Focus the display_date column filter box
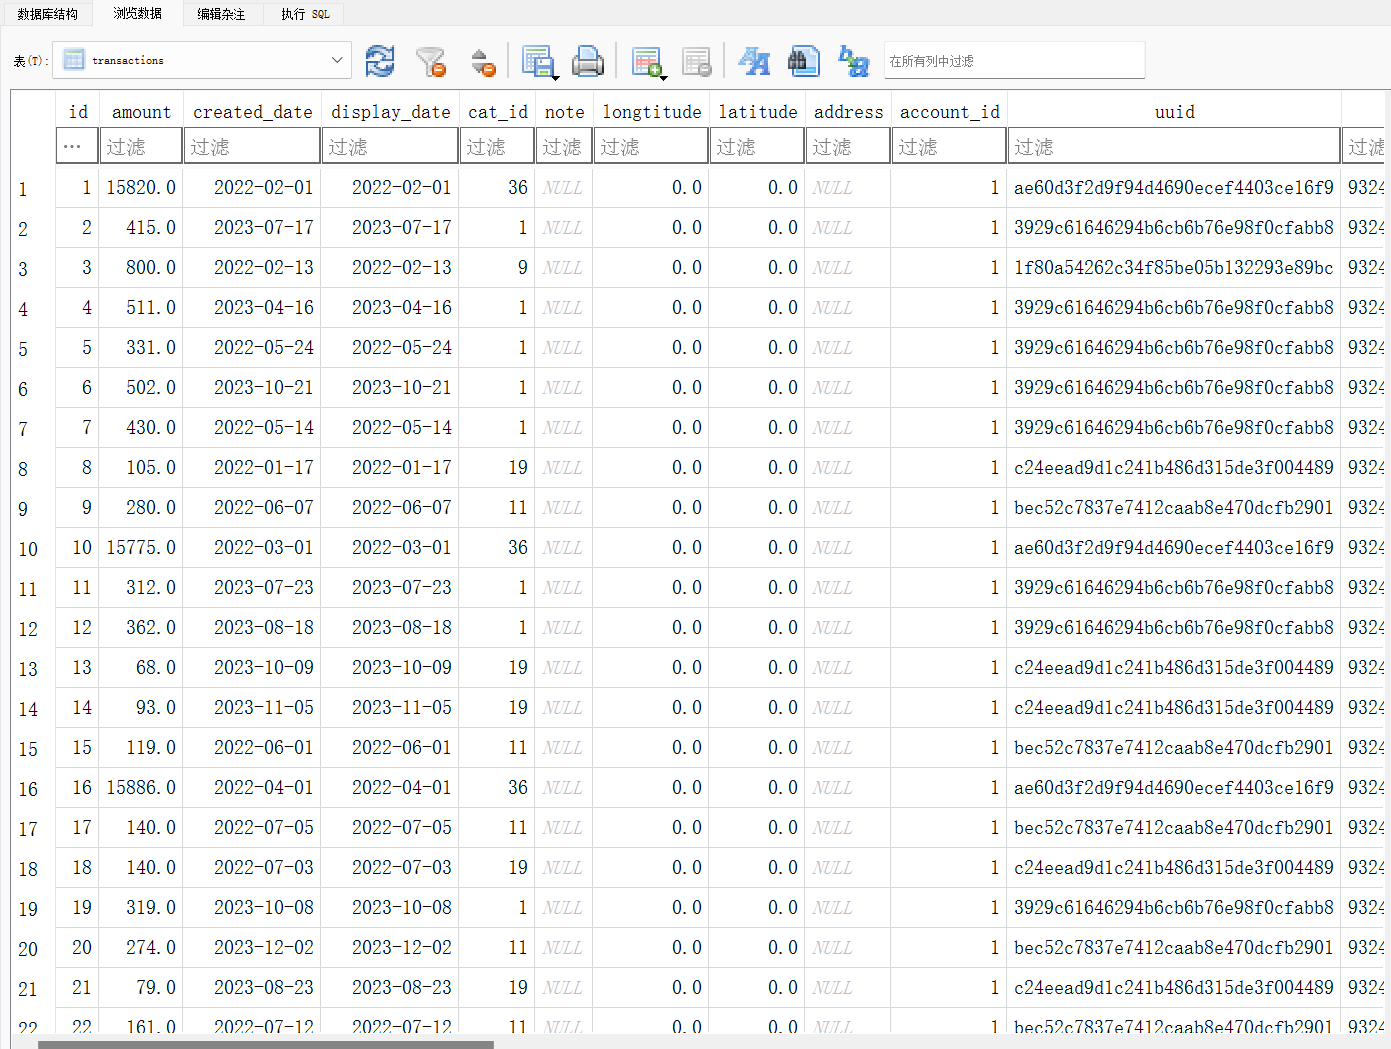Screen dimensions: 1391x1049 tap(391, 146)
